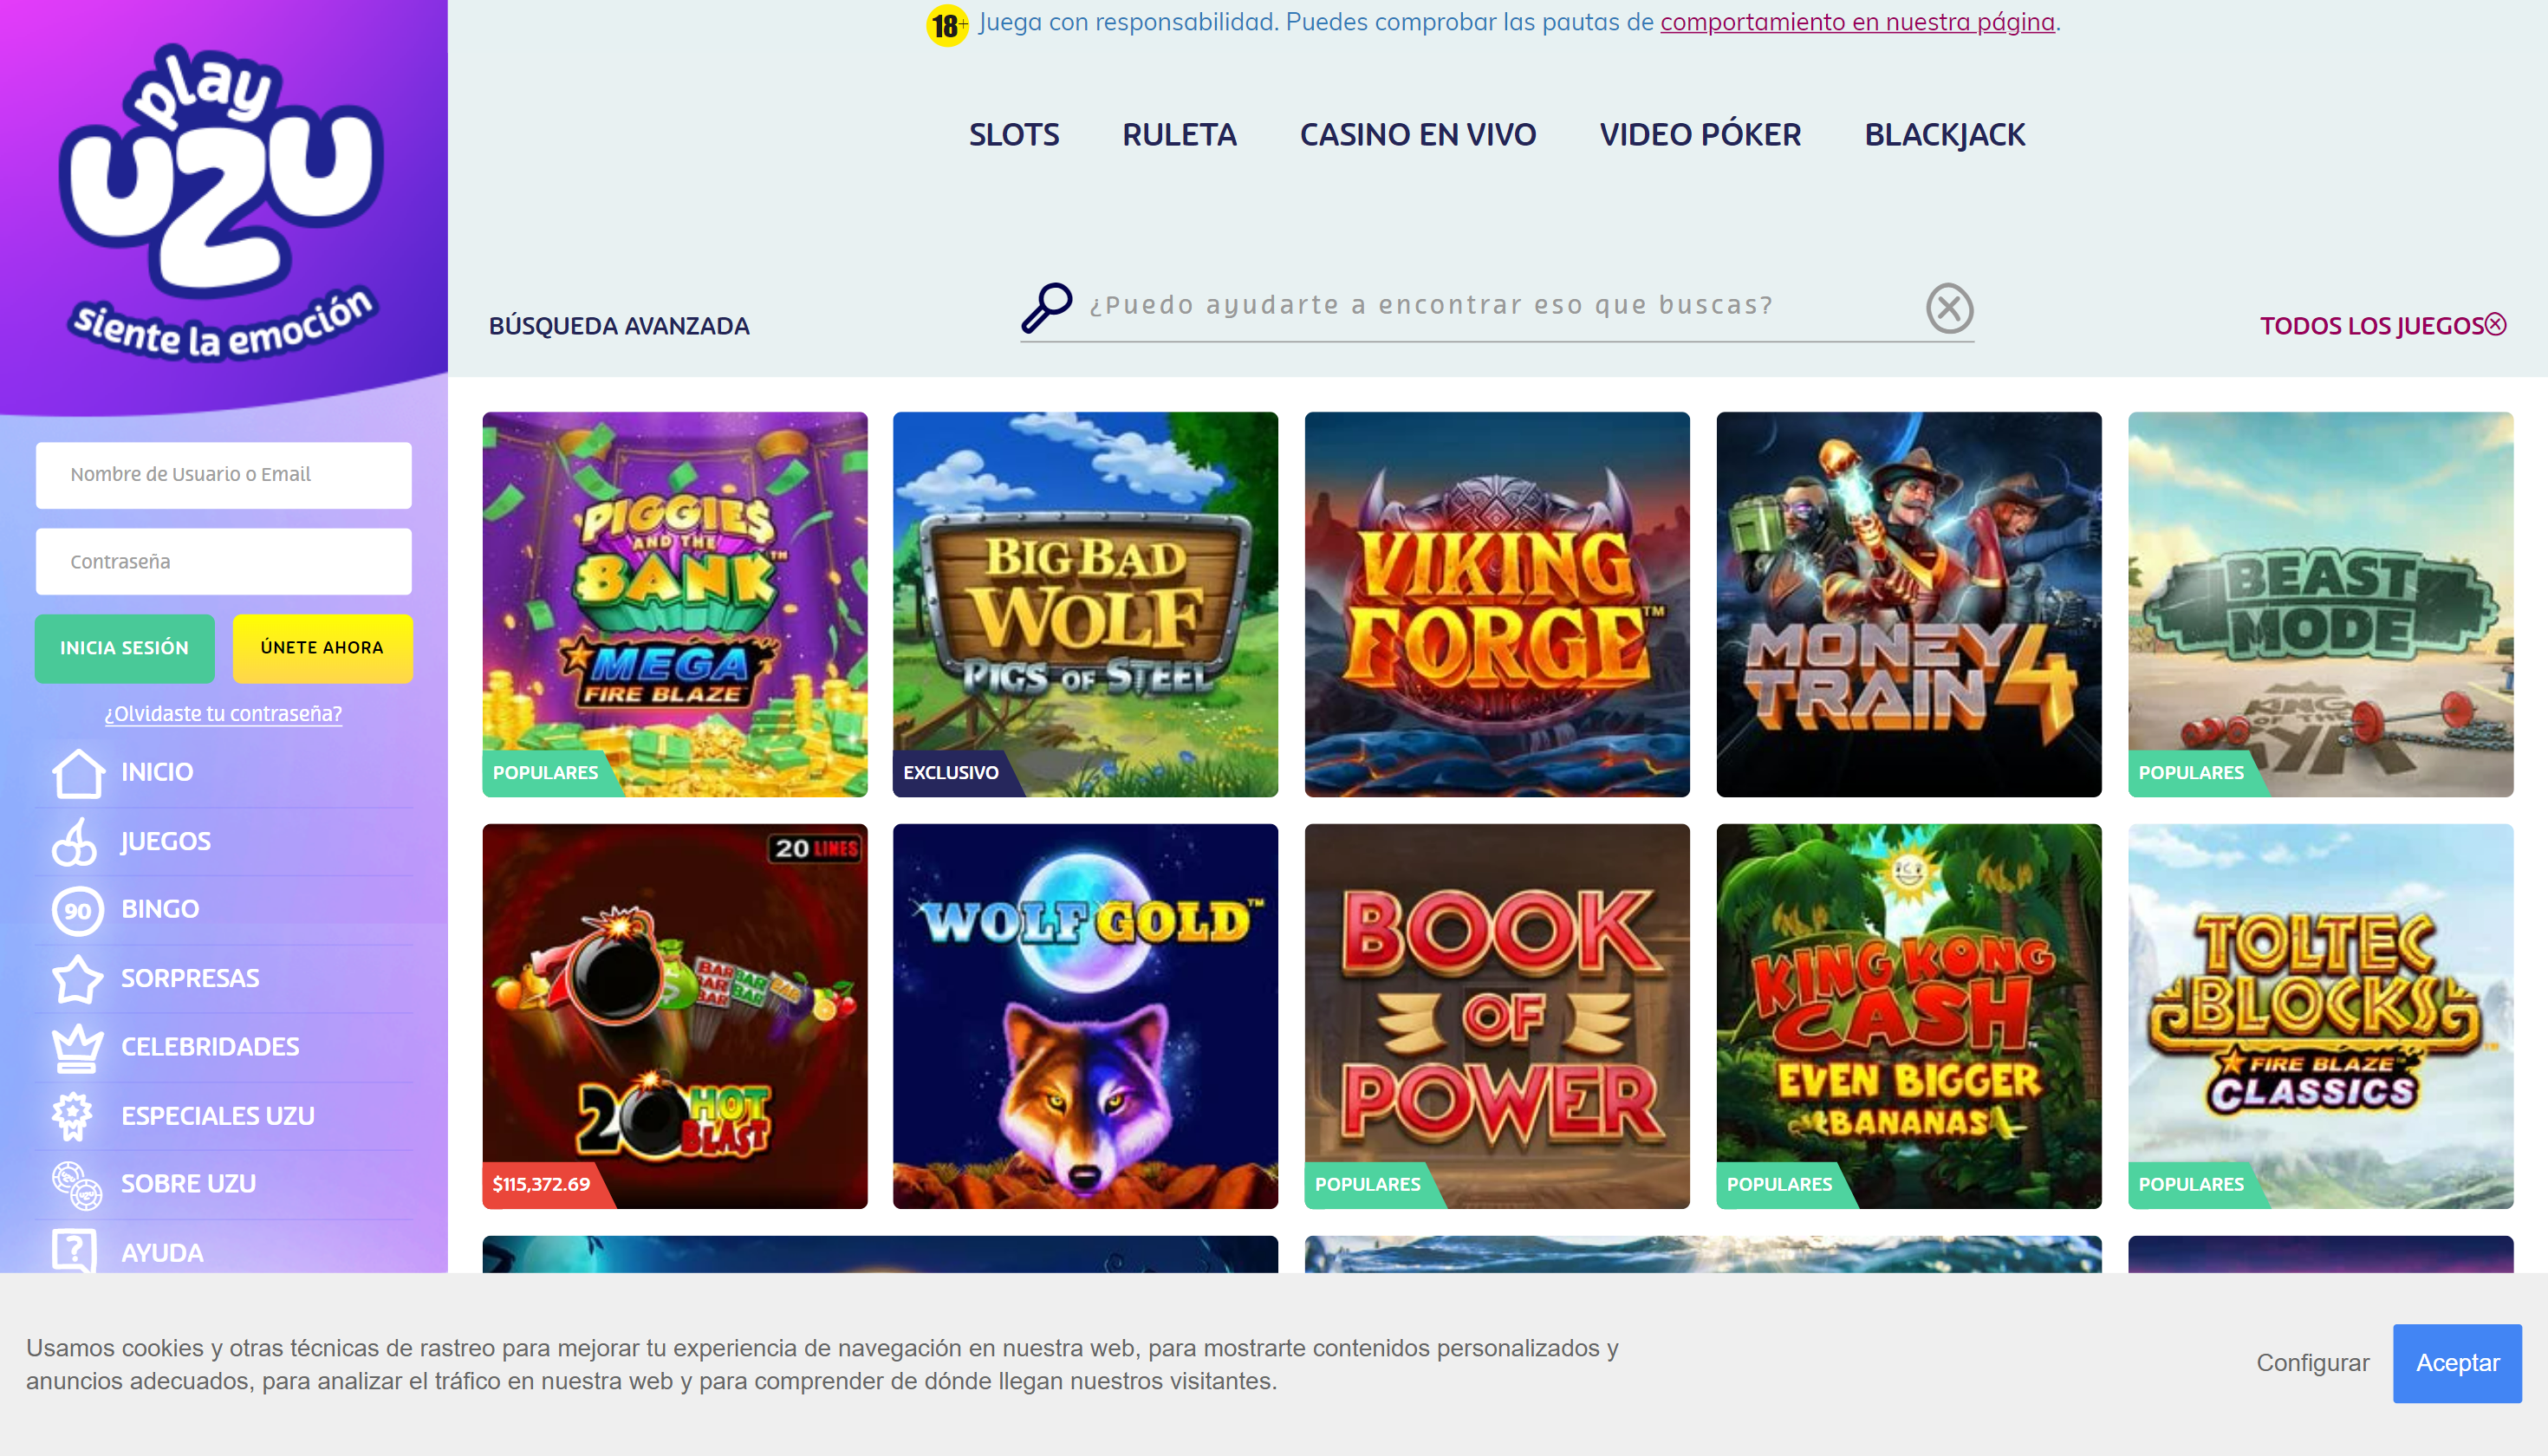
Task: Open Big Bad Wolf Pigs of Steel
Action: click(x=1085, y=604)
